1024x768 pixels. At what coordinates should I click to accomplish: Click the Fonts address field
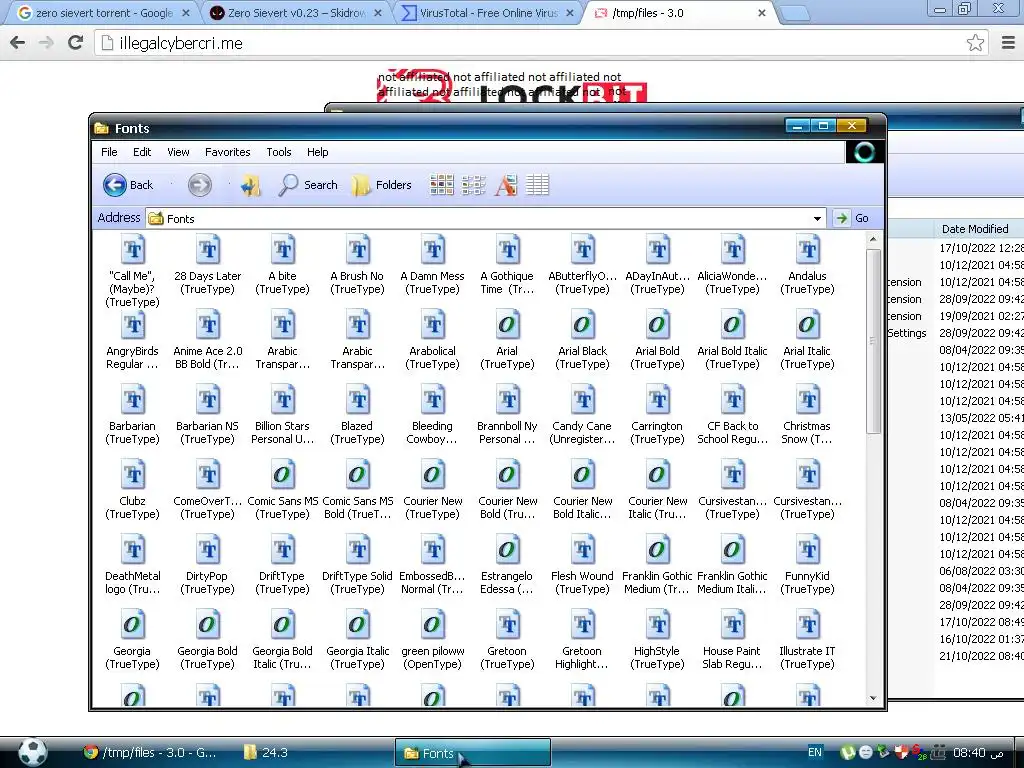(x=485, y=218)
